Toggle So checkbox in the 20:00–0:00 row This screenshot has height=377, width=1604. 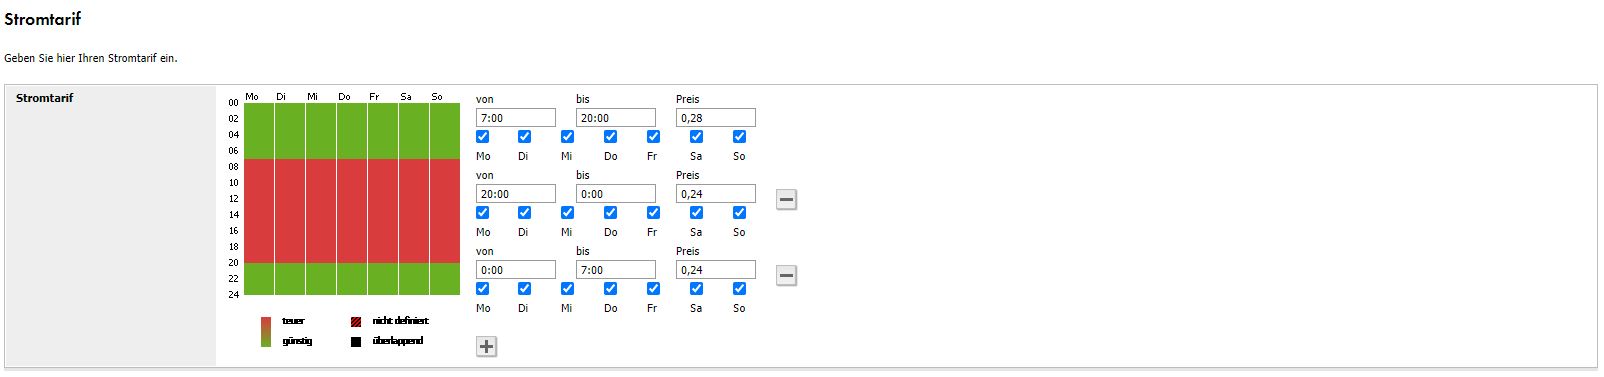[739, 213]
